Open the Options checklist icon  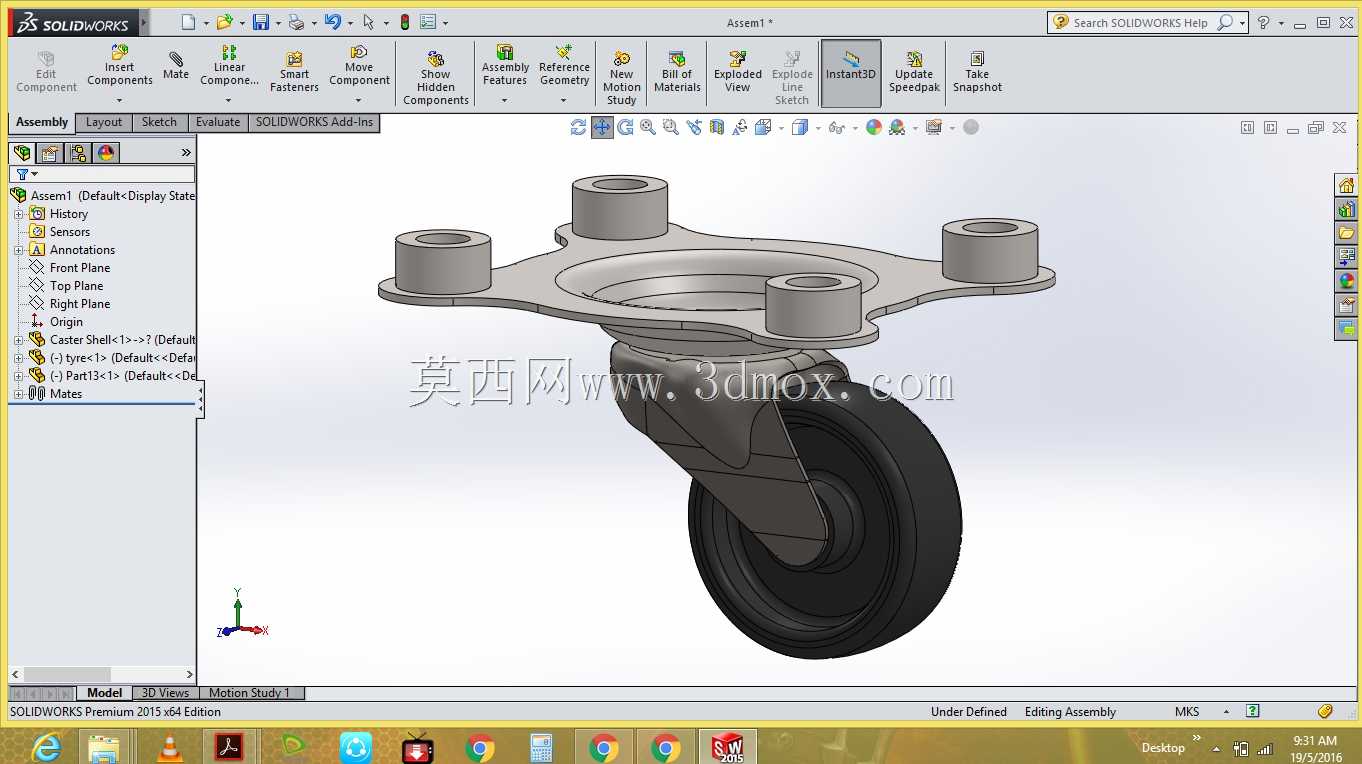point(428,22)
